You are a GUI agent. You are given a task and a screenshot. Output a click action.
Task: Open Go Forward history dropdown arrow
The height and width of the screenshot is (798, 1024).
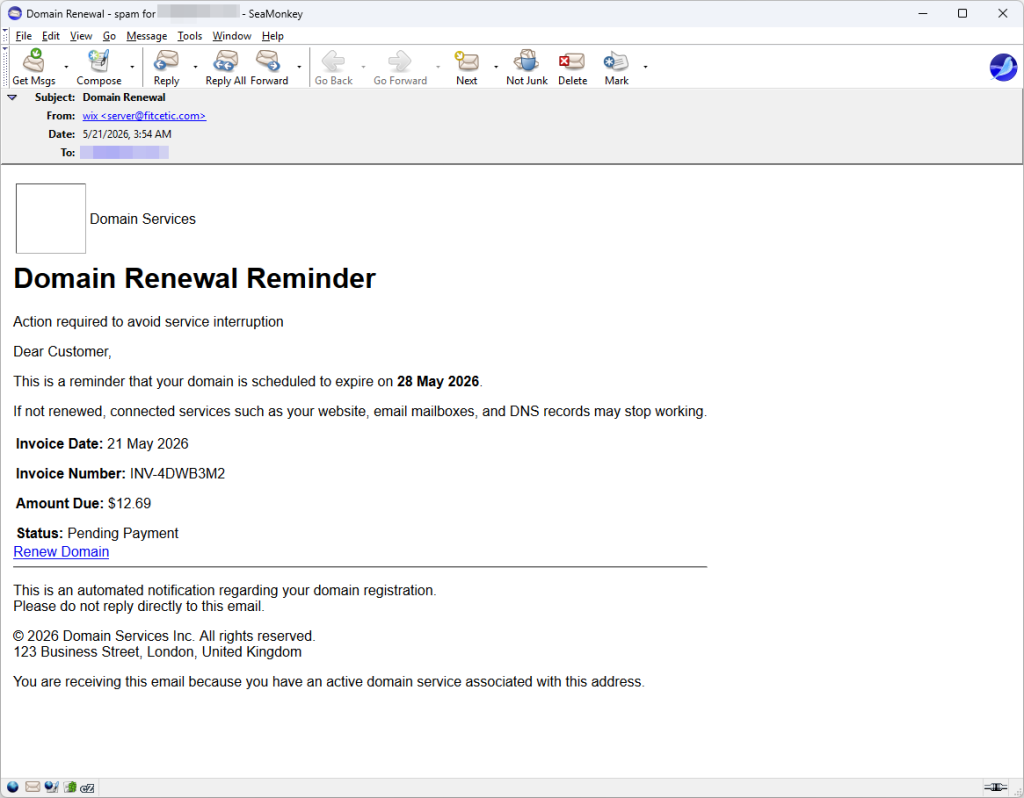pos(438,67)
